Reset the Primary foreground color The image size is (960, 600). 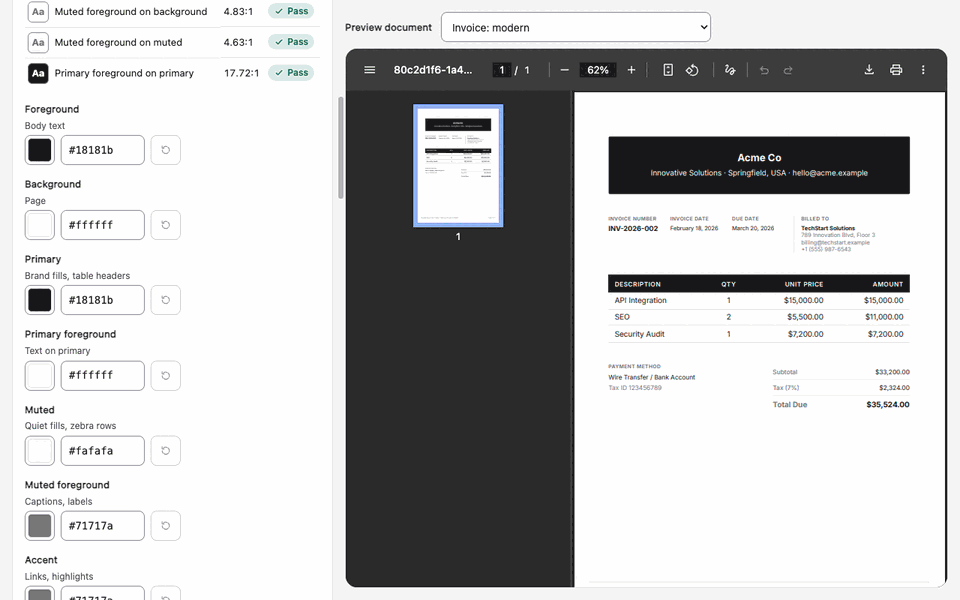point(165,375)
